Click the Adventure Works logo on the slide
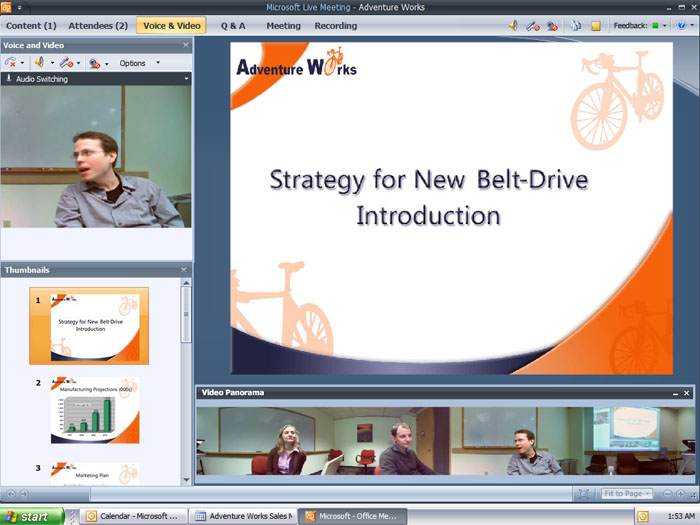The width and height of the screenshot is (700, 525). [296, 63]
